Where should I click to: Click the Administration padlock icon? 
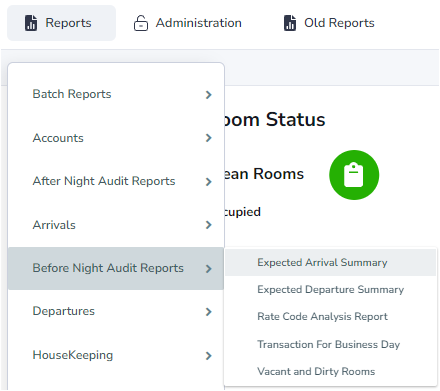tap(141, 23)
